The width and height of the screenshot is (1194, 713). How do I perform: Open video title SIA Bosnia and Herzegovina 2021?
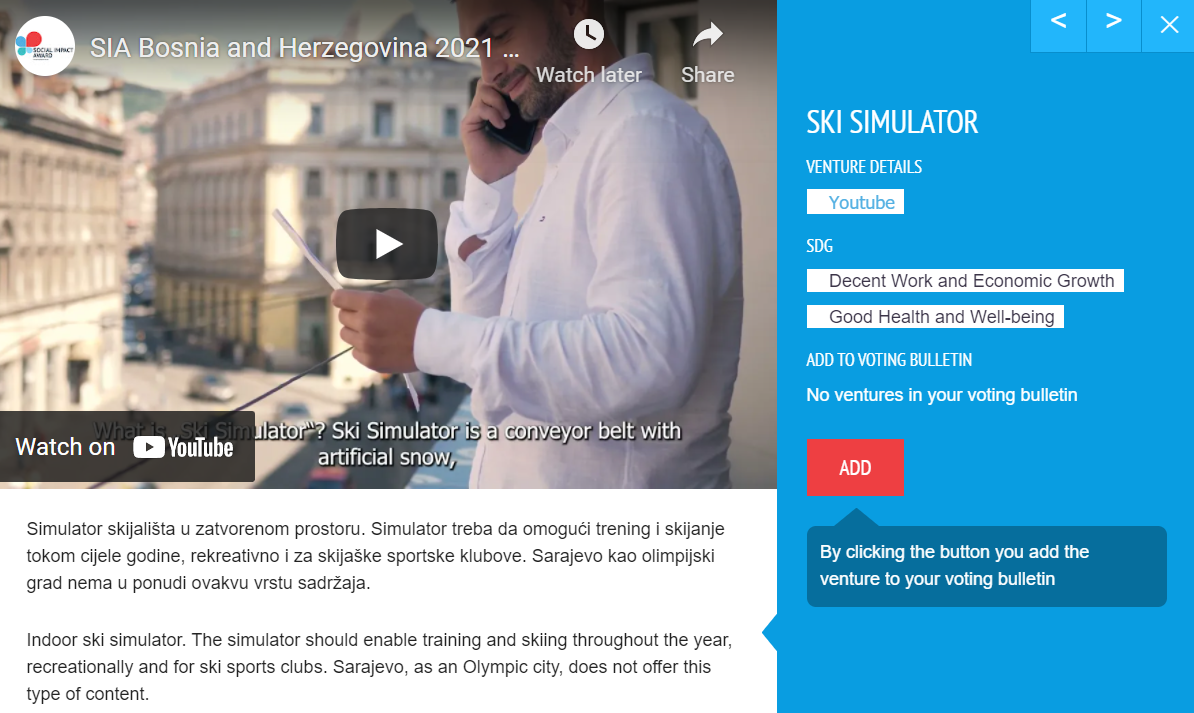305,48
